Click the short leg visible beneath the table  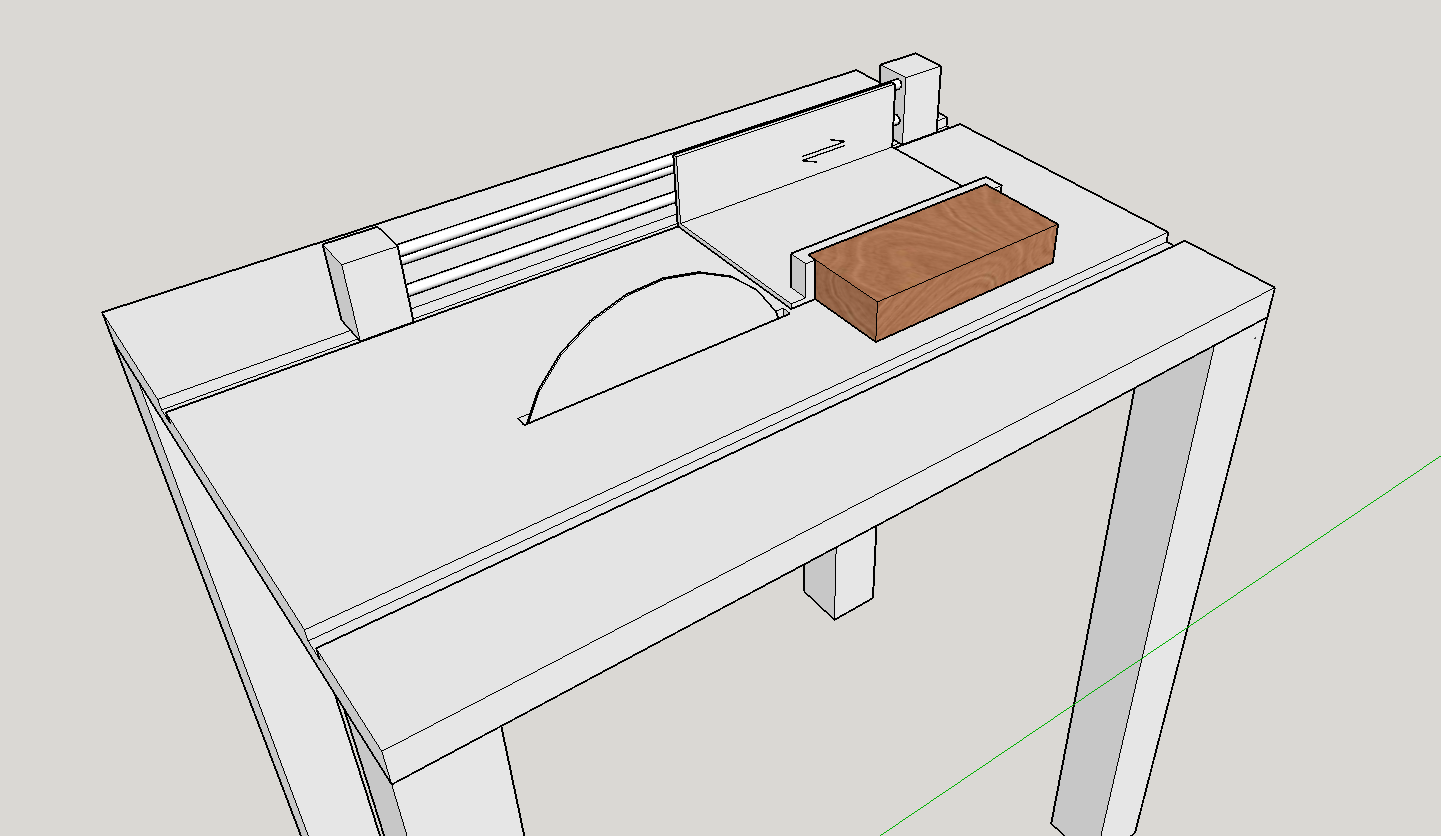coord(840,571)
